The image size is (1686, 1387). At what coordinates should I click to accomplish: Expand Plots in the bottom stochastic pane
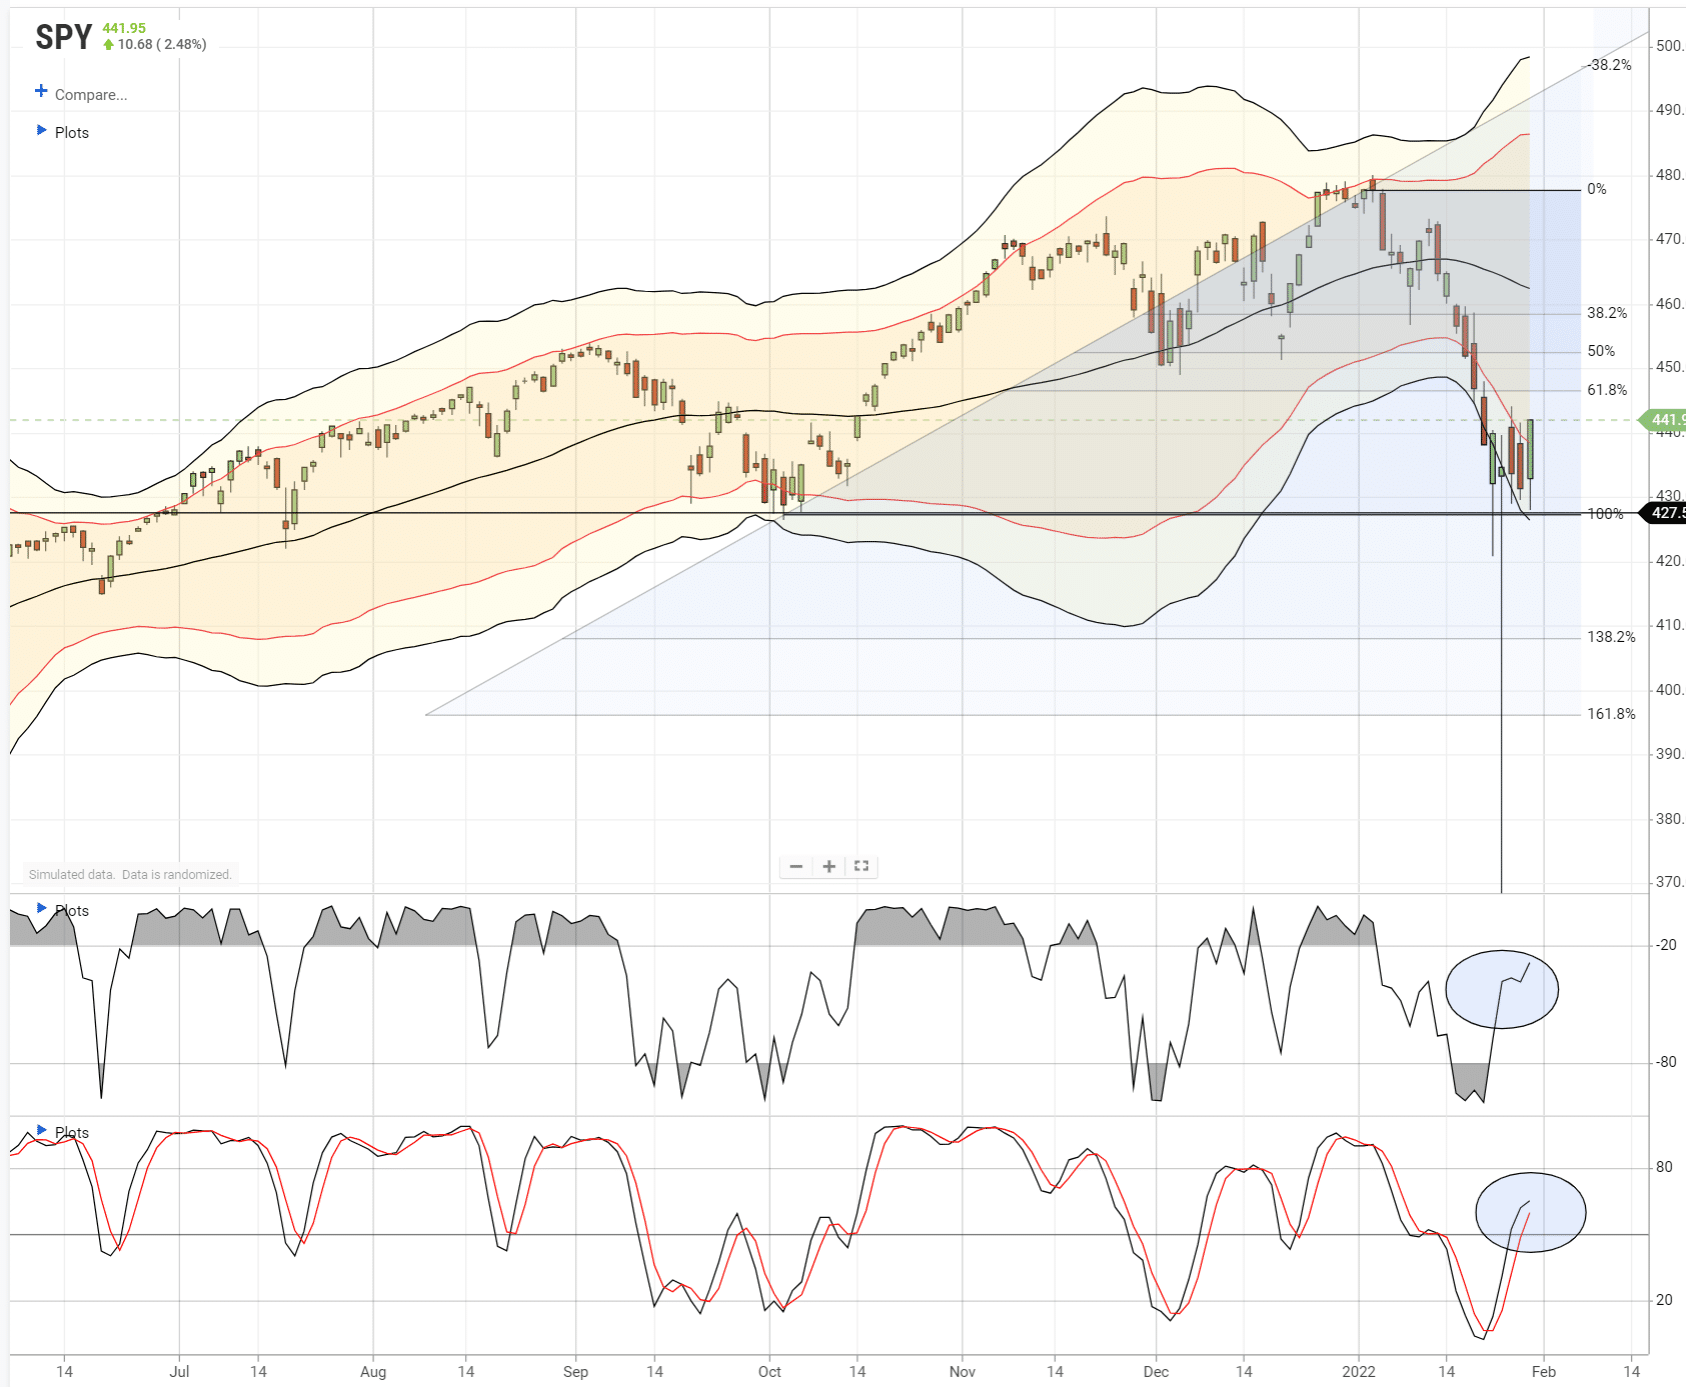point(63,1132)
